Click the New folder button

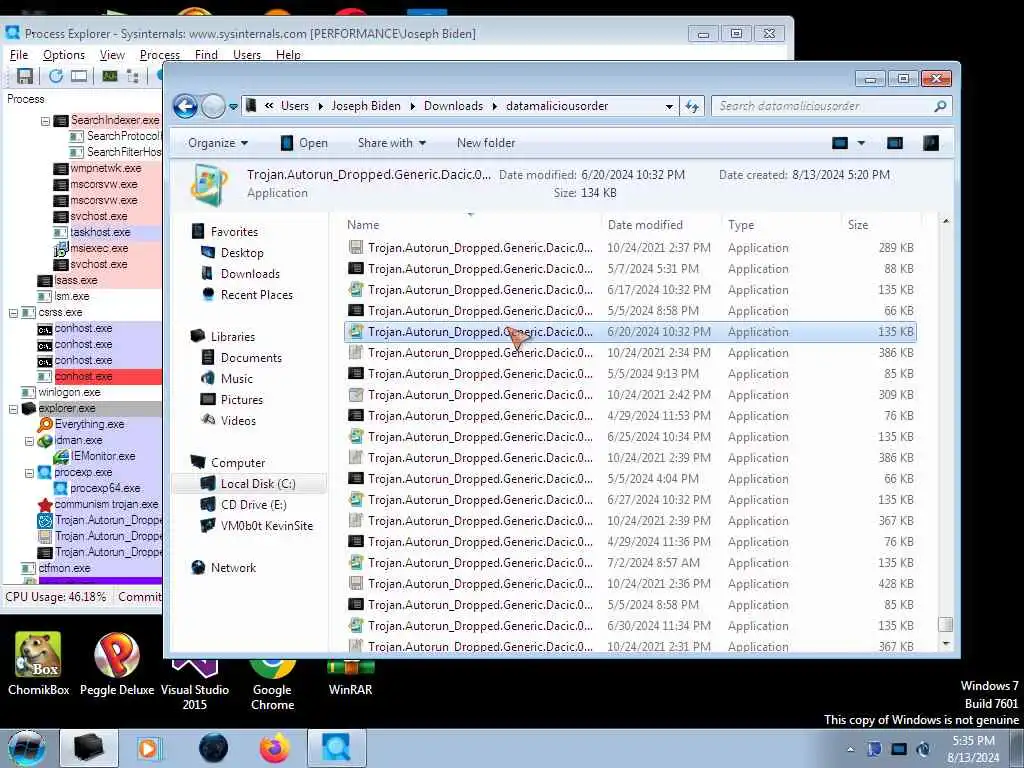(486, 143)
